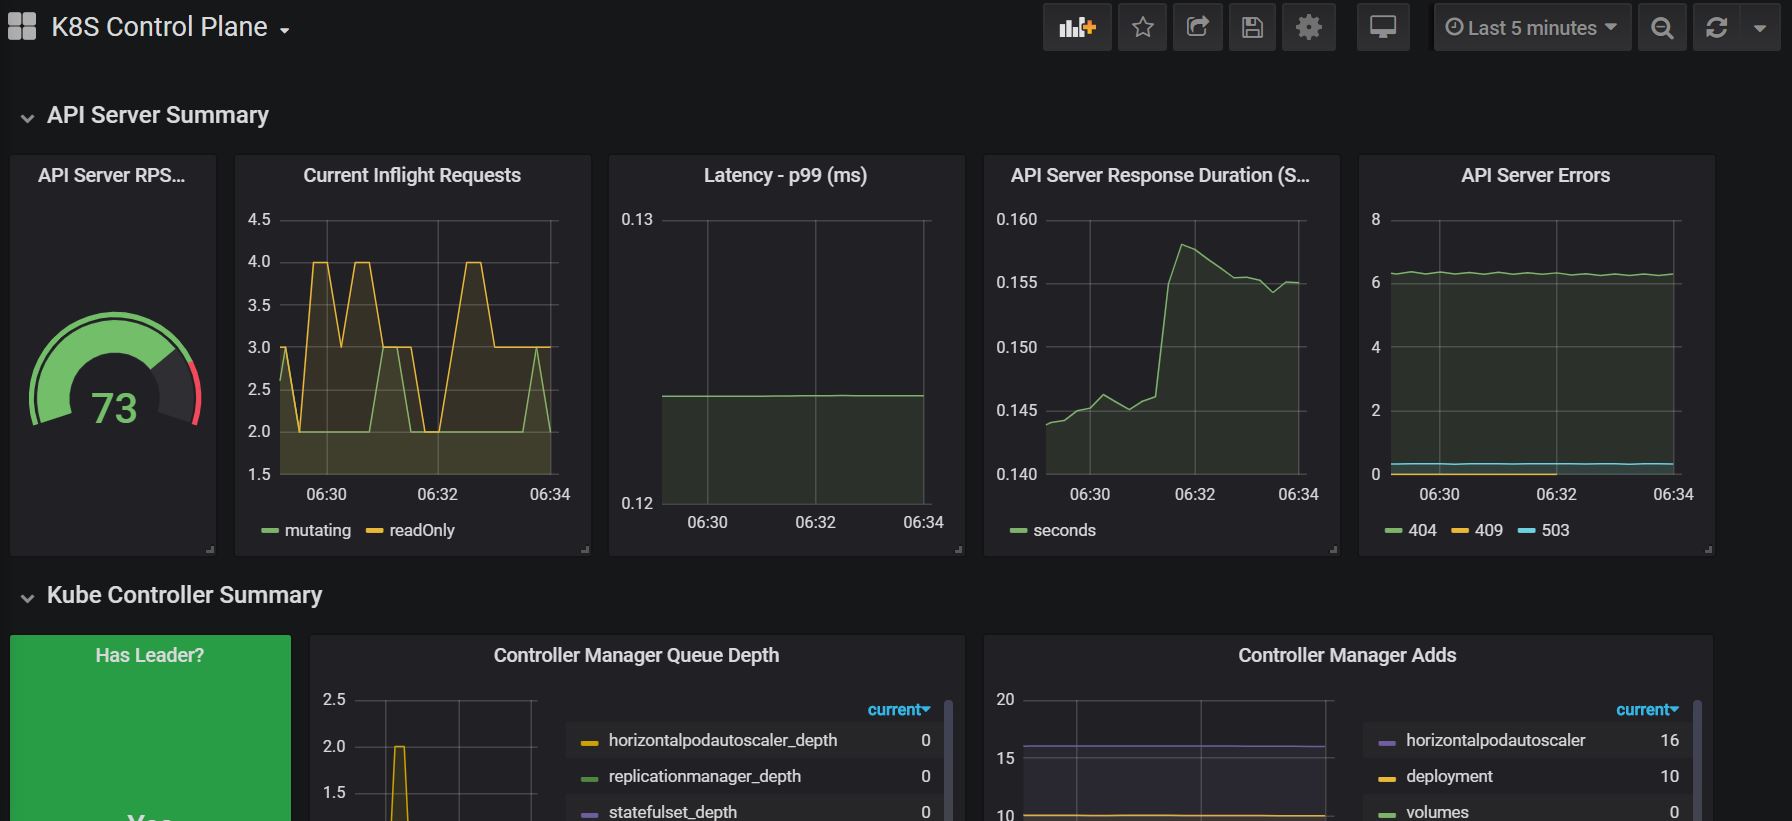Image resolution: width=1792 pixels, height=821 pixels.
Task: Click the Add panel icon
Action: pyautogui.click(x=1077, y=28)
